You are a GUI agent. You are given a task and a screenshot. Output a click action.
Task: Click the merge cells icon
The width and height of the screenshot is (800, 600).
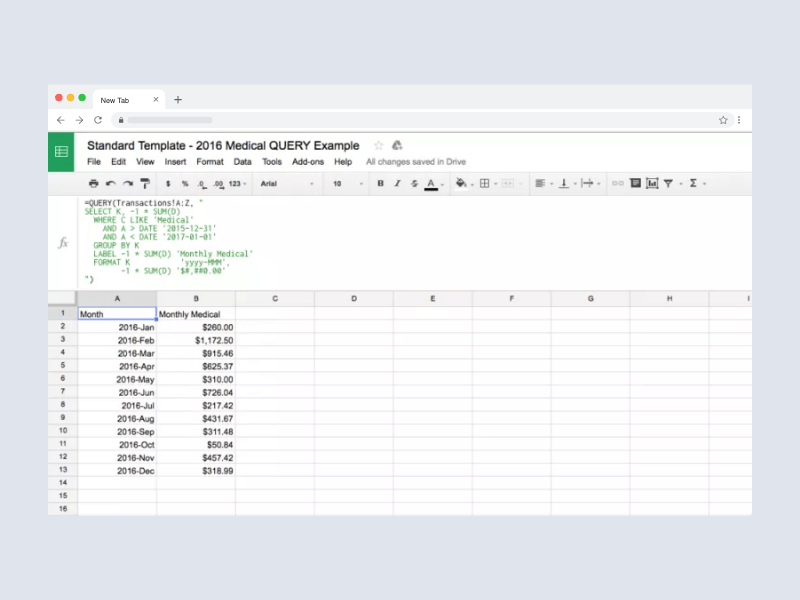(509, 183)
